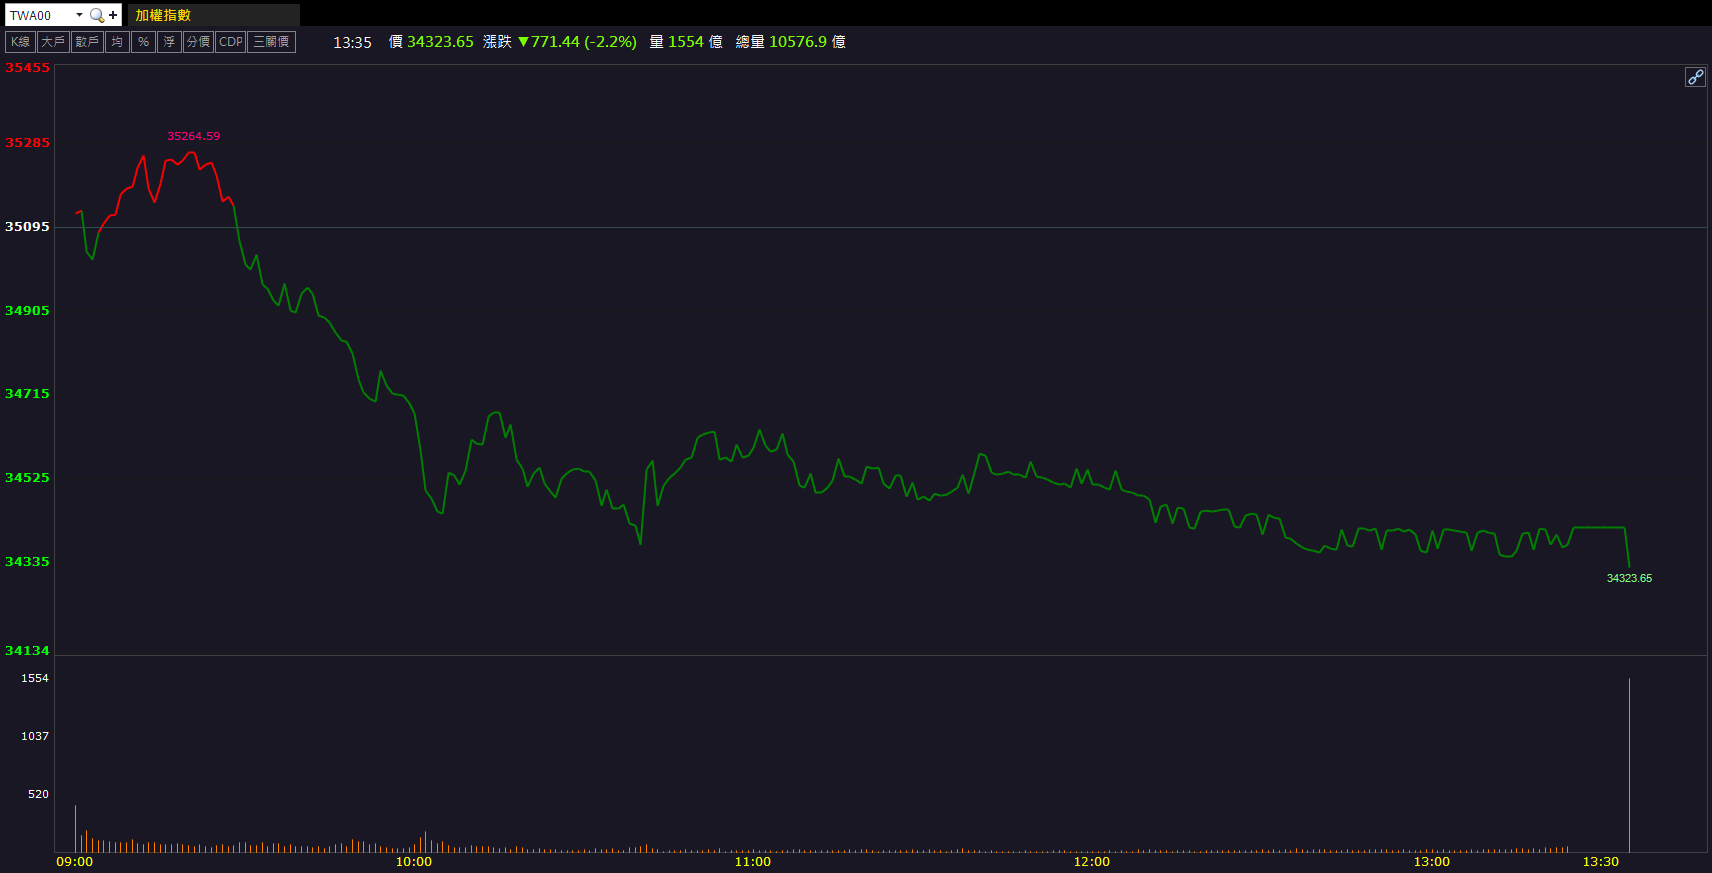
Task: Toggle the 均 average line button
Action: coord(117,42)
